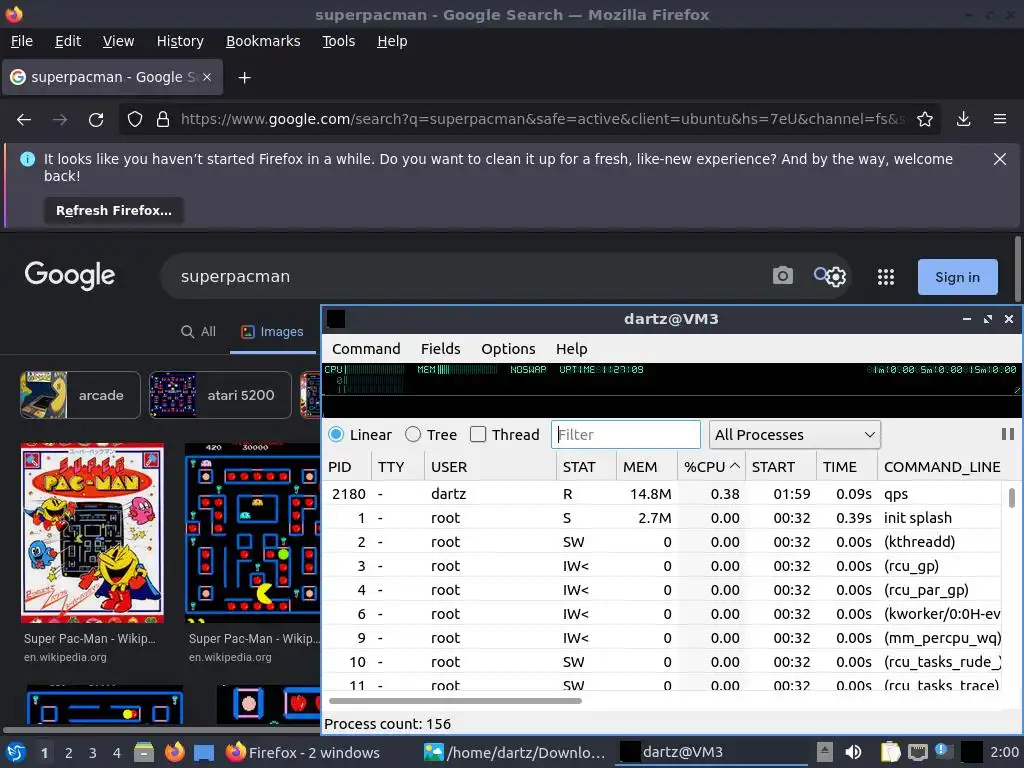Open the qps Help menu

571,349
